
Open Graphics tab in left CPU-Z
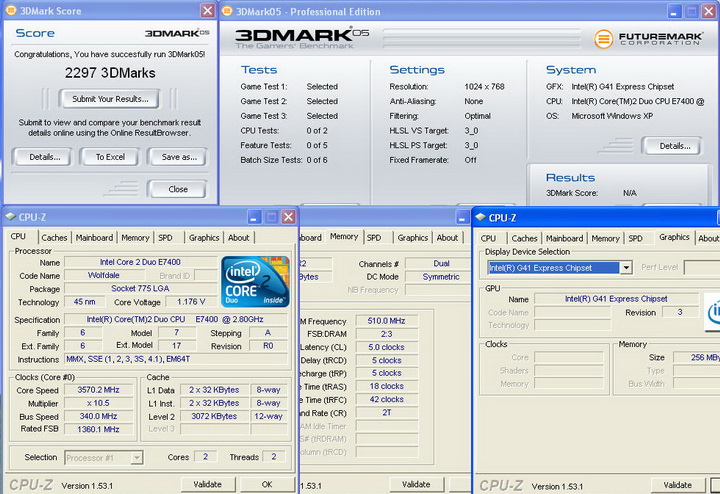(204, 238)
